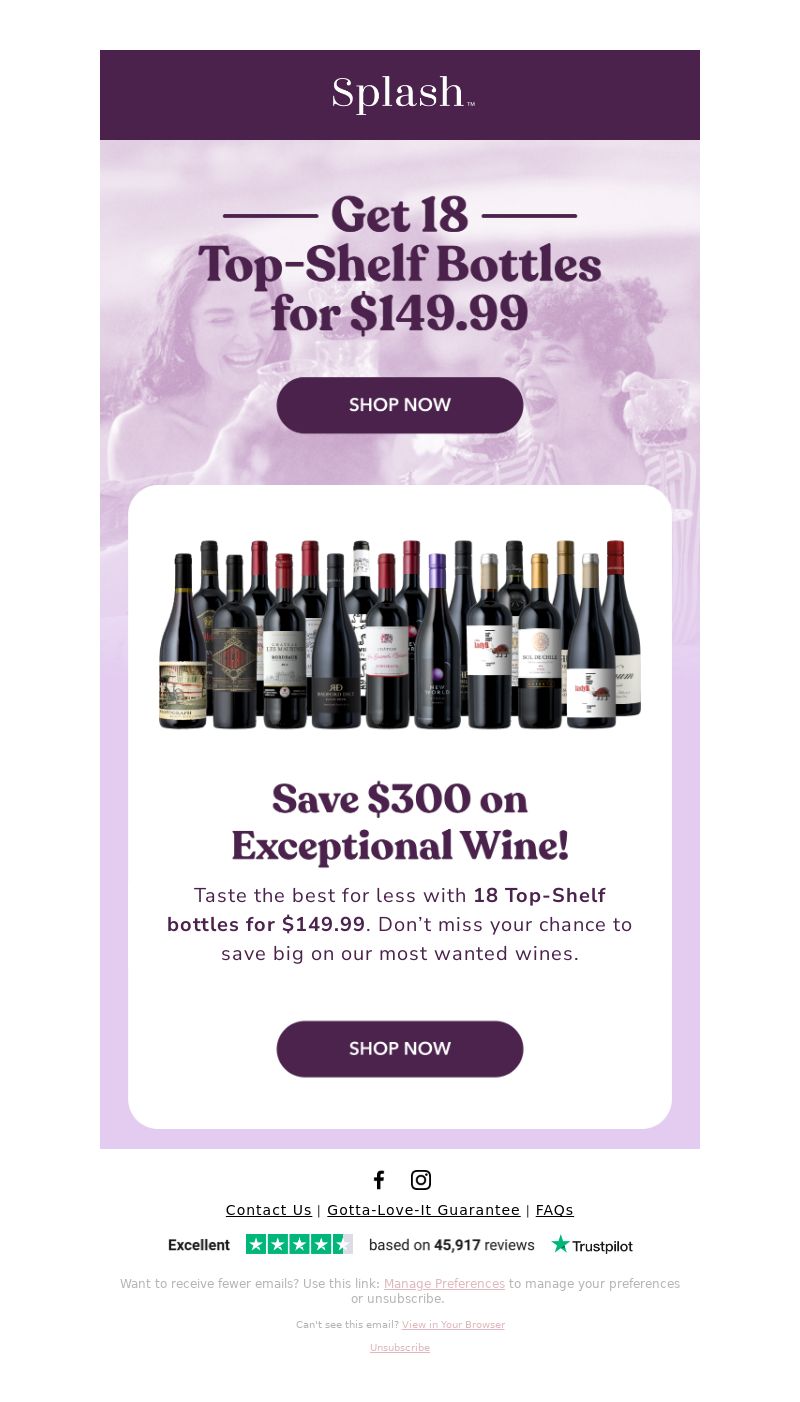Click the Manage Preferences link
Screen dimensions: 800x1402
[x=444, y=1284]
